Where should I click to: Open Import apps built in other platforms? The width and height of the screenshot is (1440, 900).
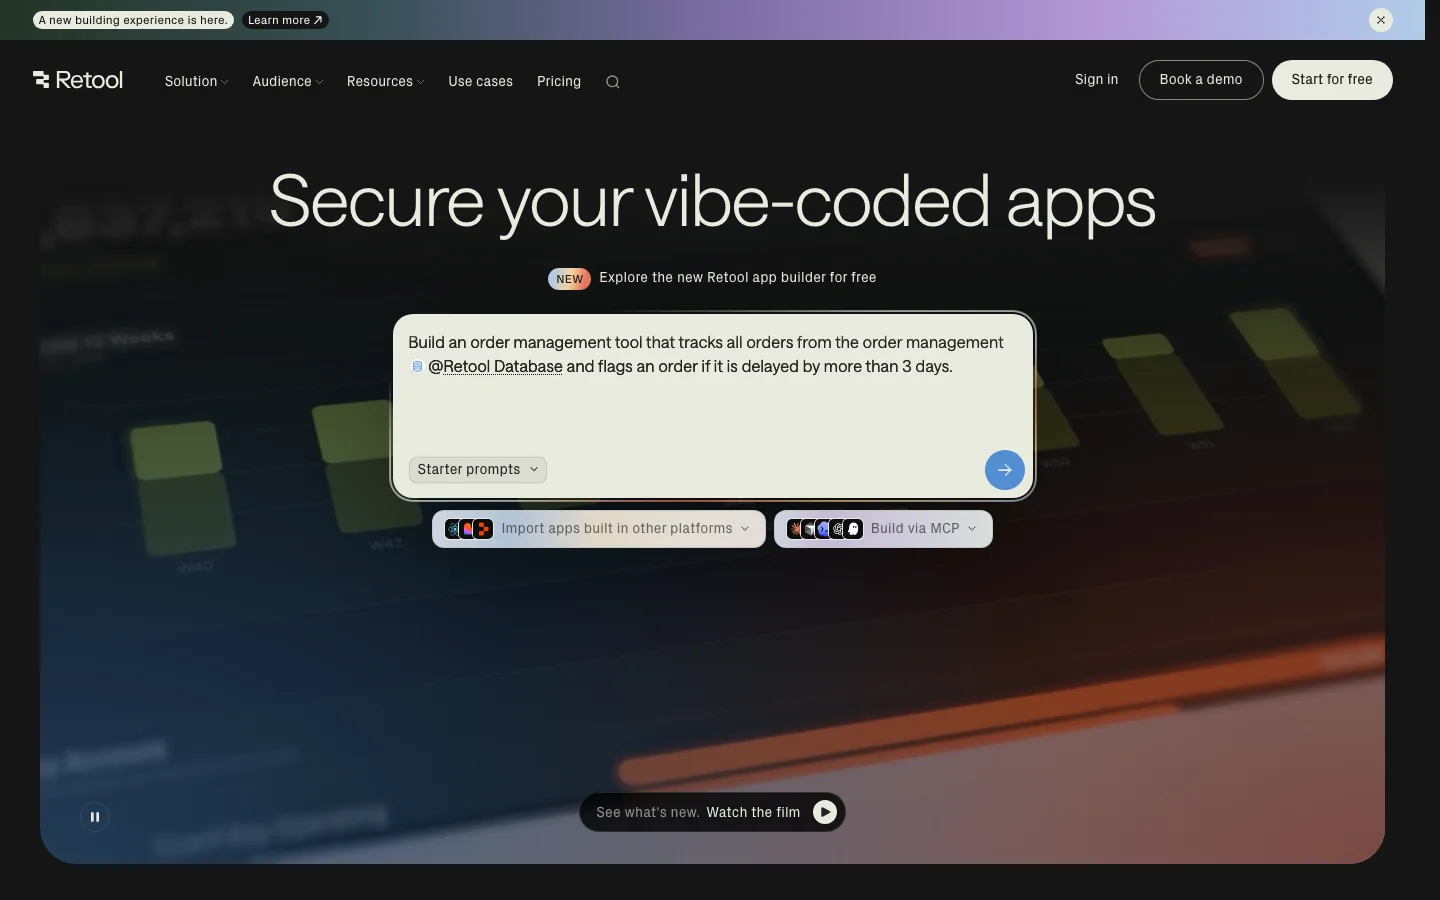coord(598,529)
